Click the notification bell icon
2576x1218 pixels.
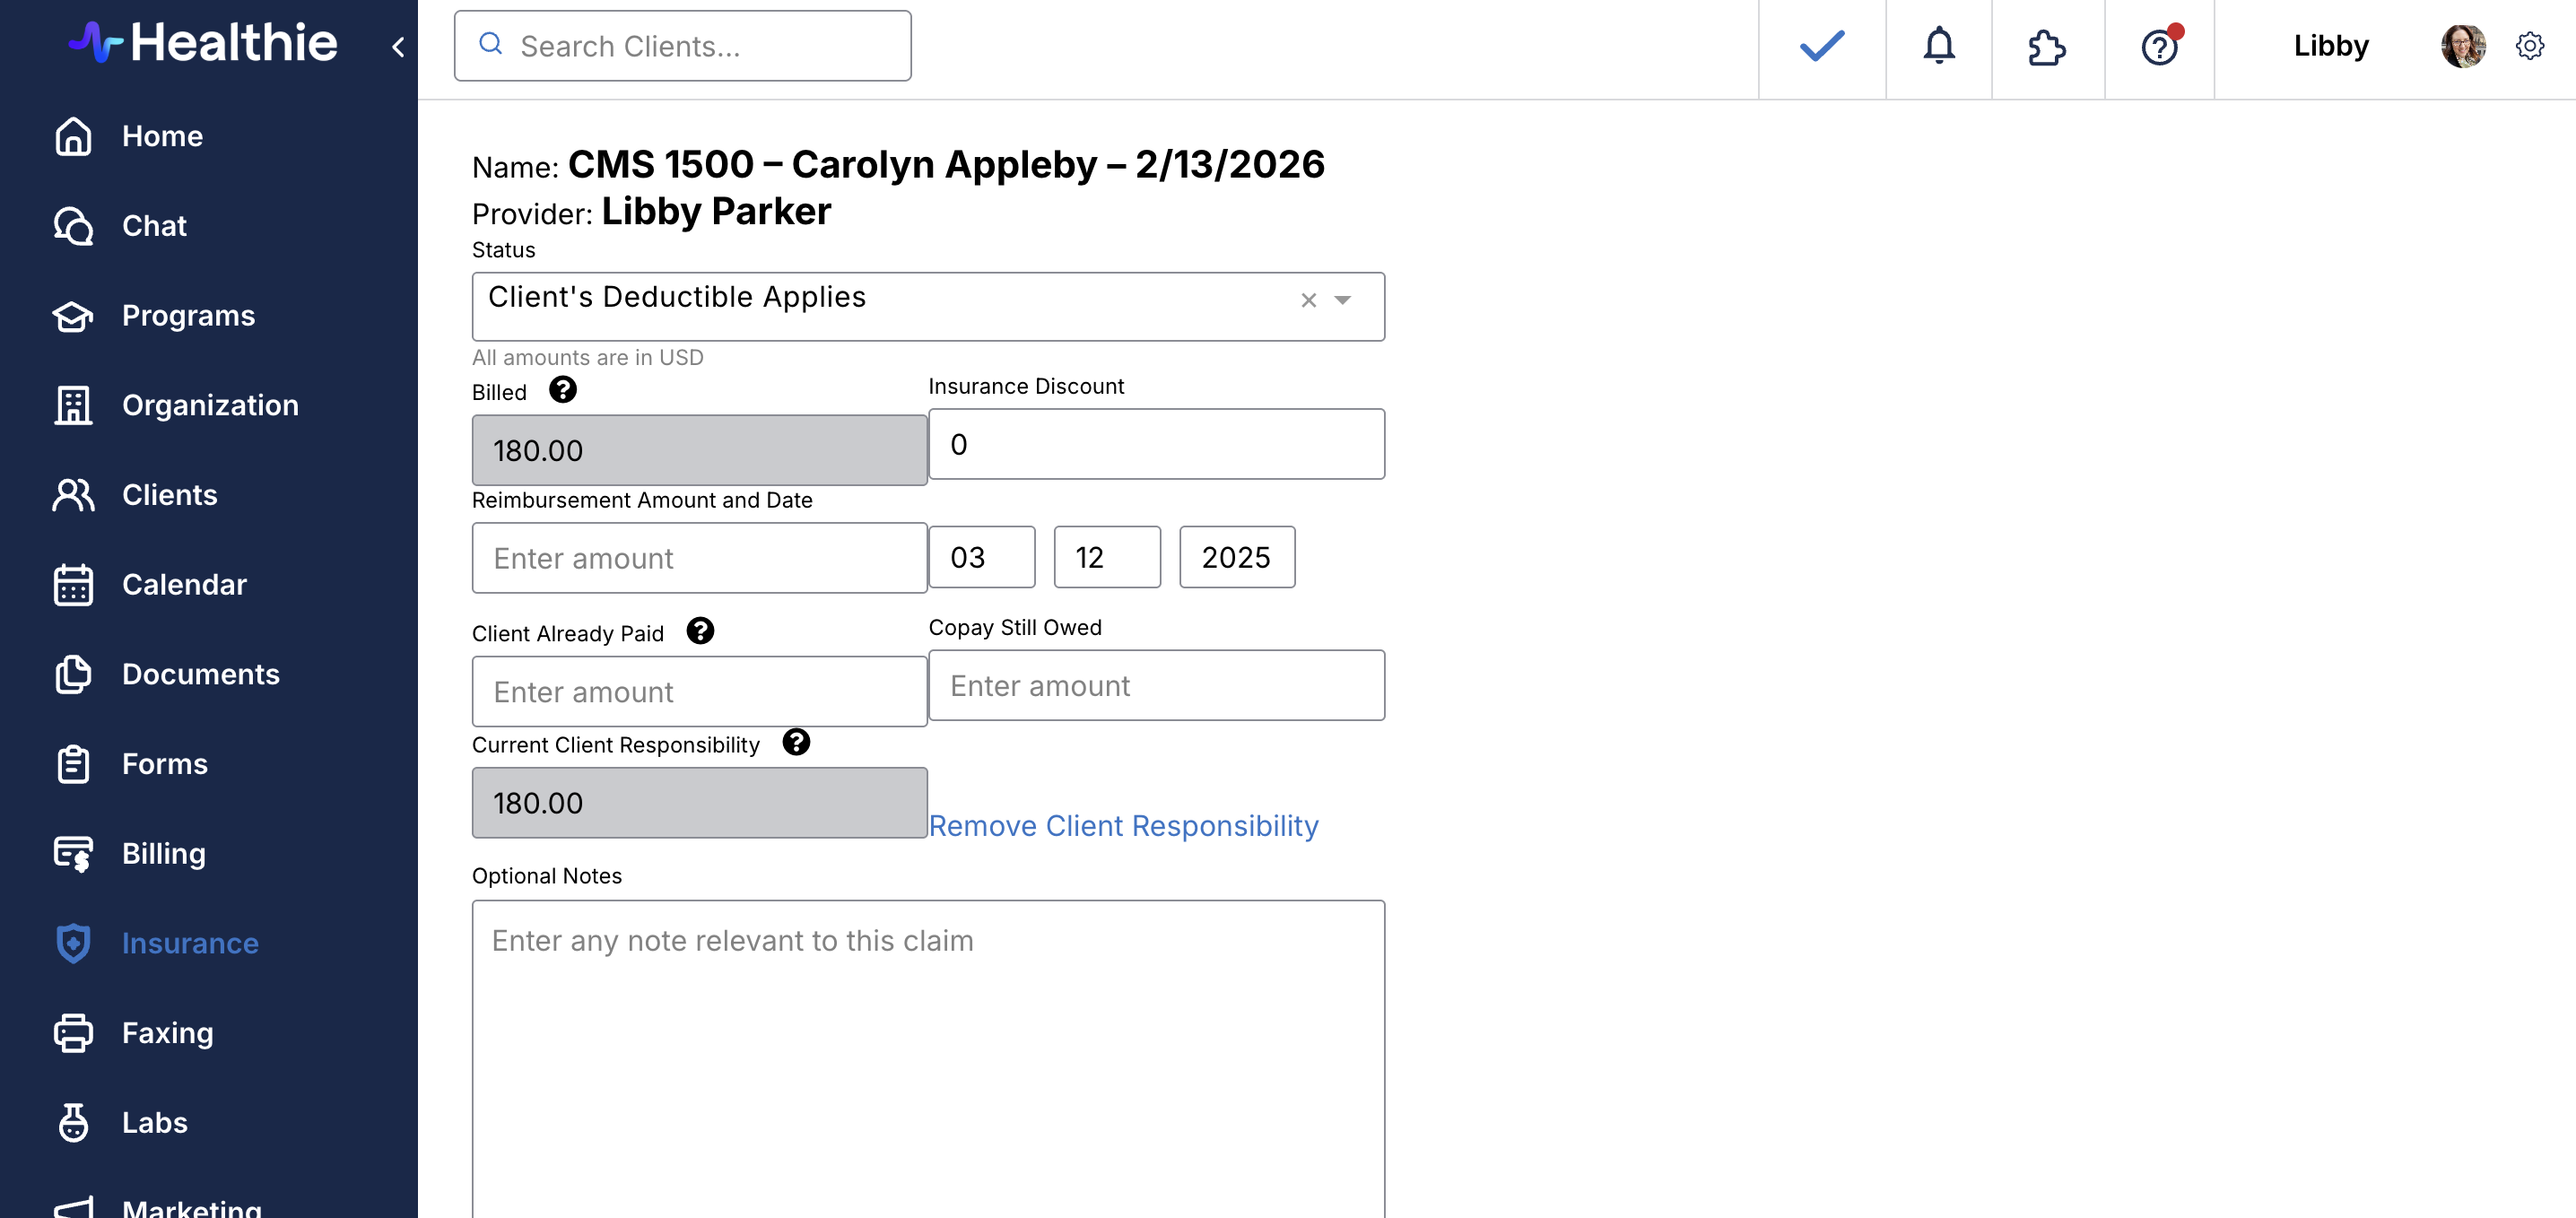pos(1938,46)
